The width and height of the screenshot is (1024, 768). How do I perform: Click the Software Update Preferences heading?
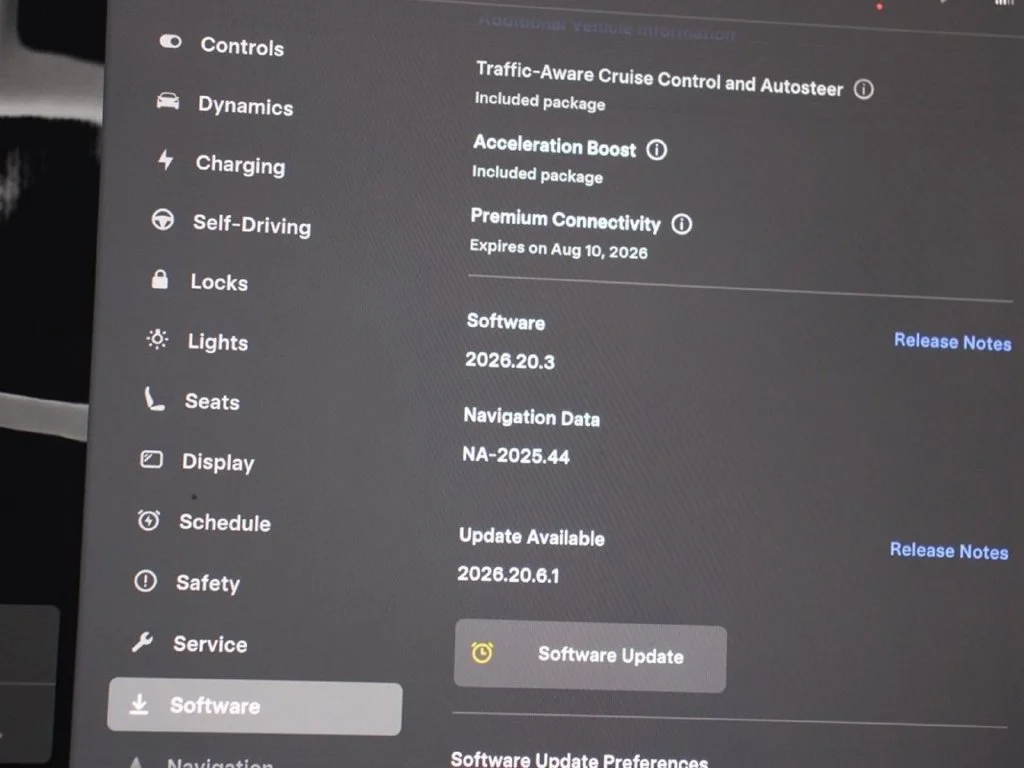[579, 760]
